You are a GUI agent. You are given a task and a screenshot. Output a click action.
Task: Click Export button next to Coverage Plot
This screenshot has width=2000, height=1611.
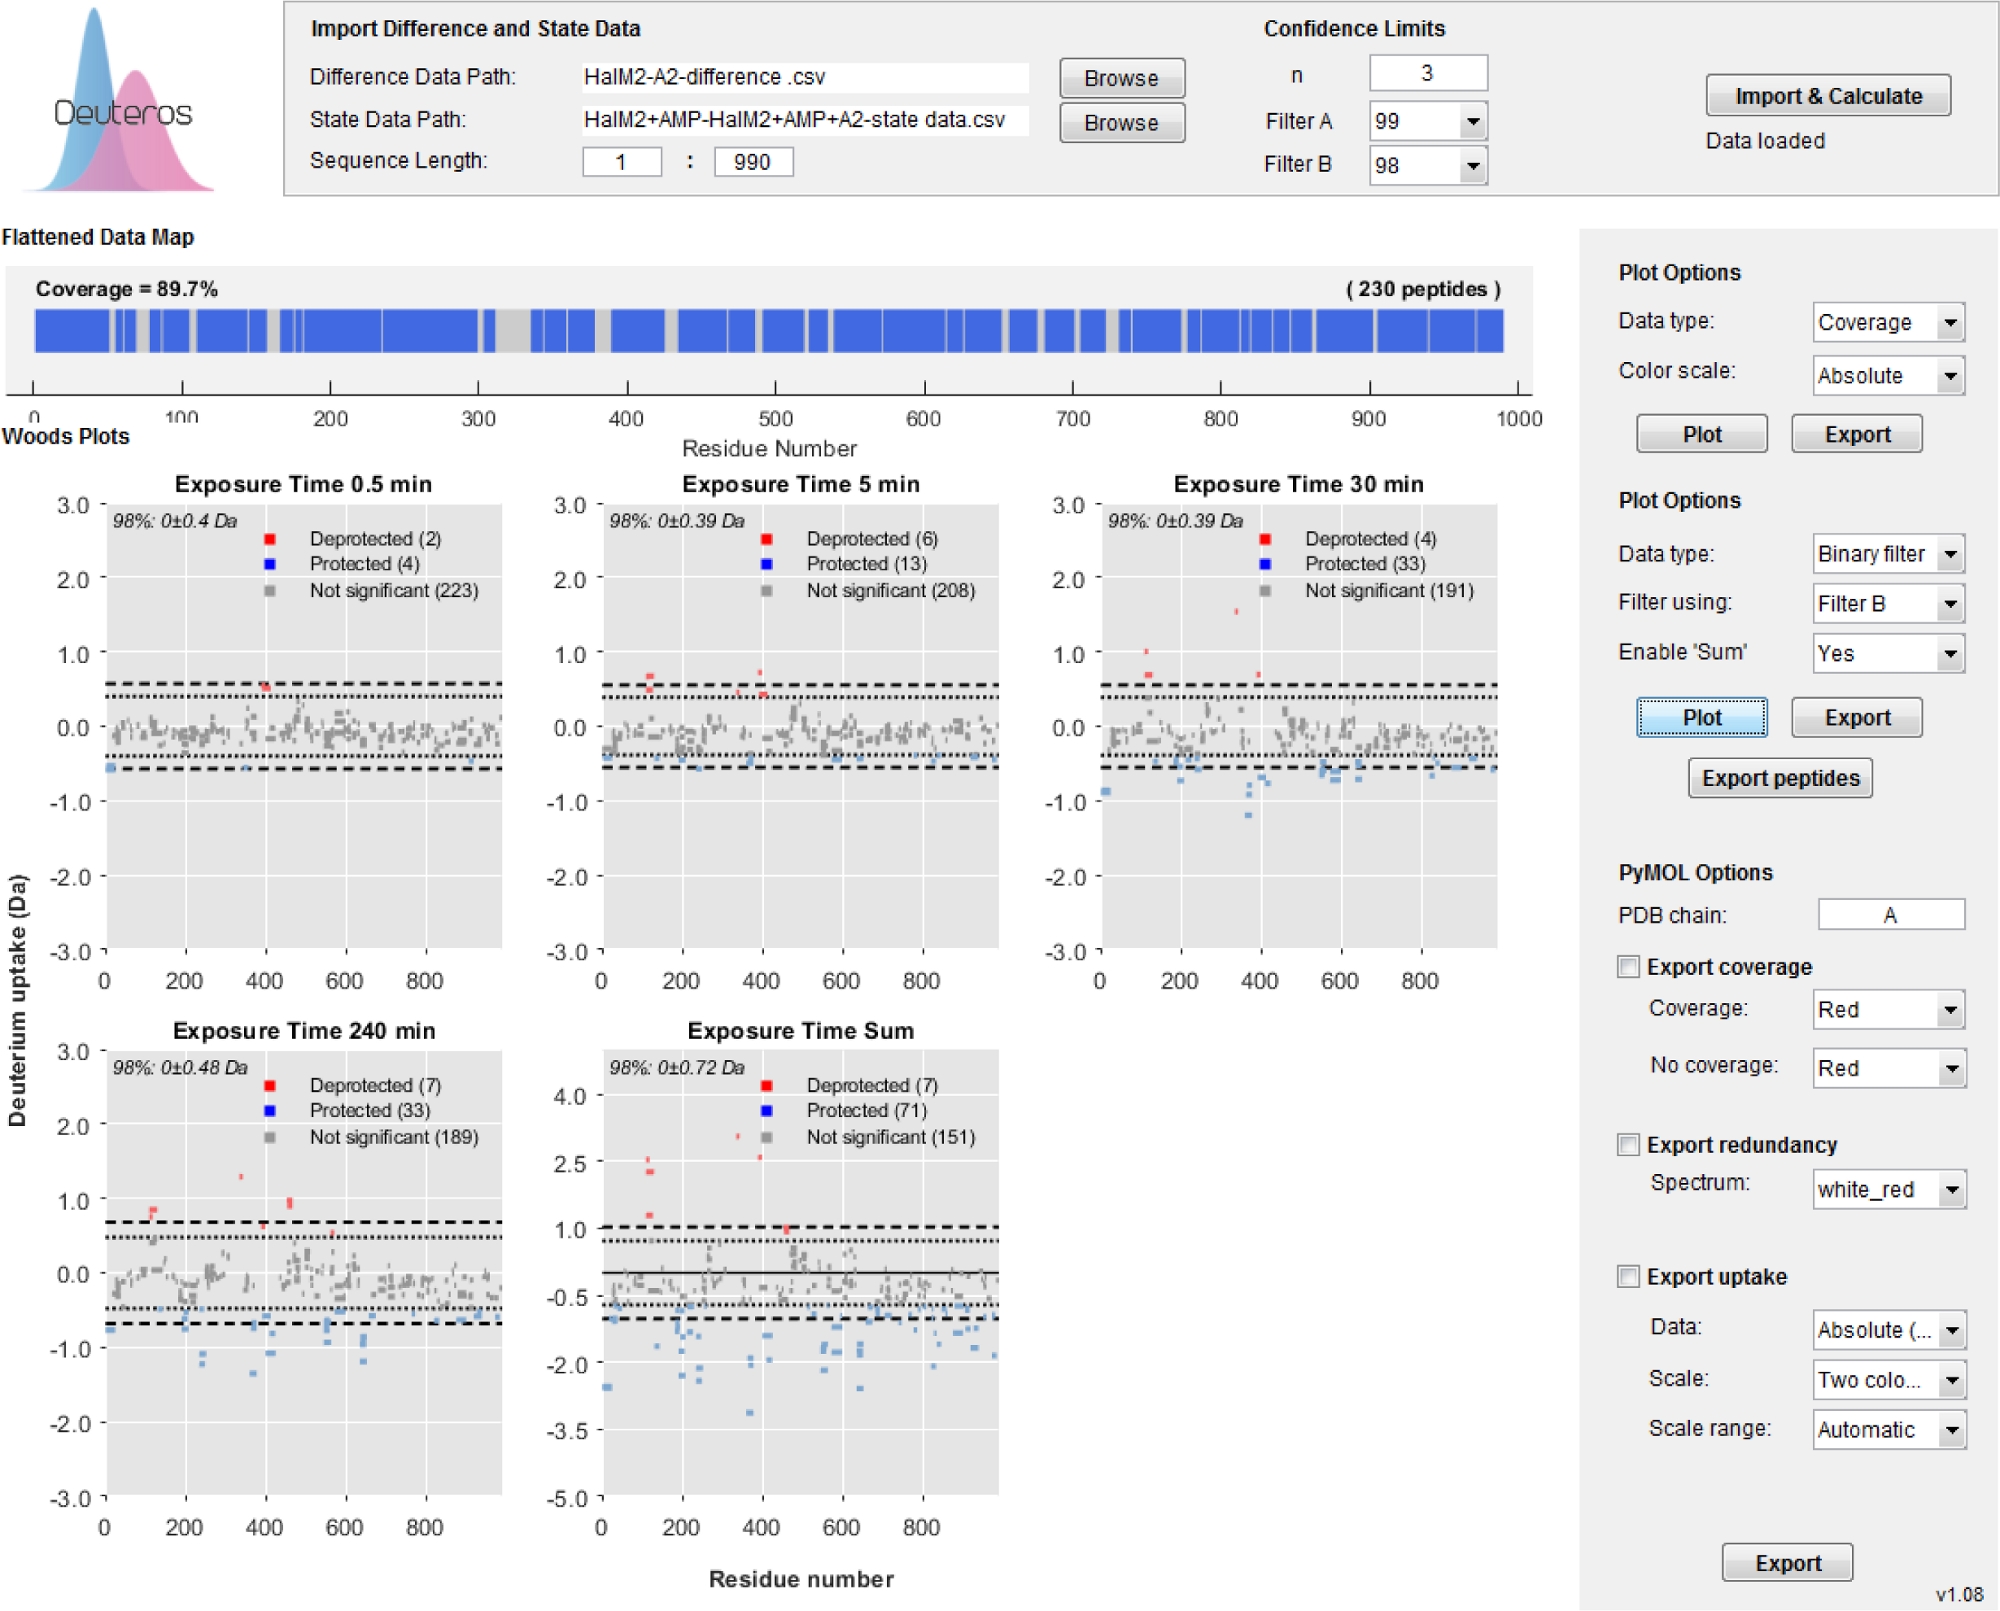1856,434
